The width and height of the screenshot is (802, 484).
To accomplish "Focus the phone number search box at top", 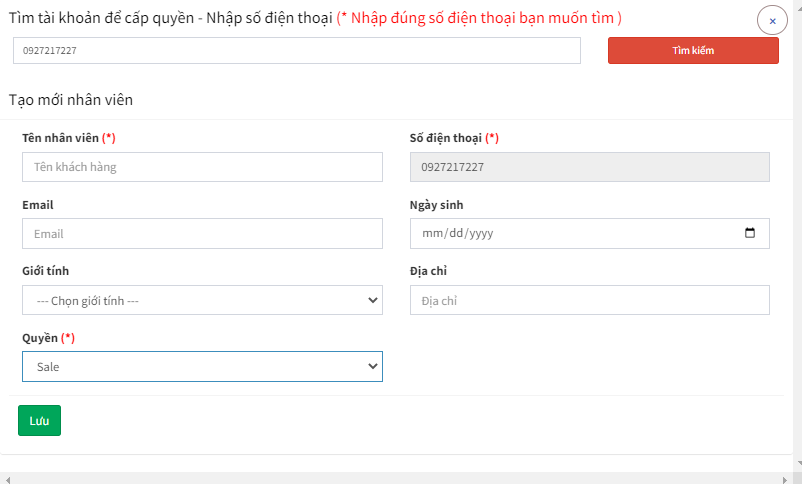I will [x=296, y=51].
